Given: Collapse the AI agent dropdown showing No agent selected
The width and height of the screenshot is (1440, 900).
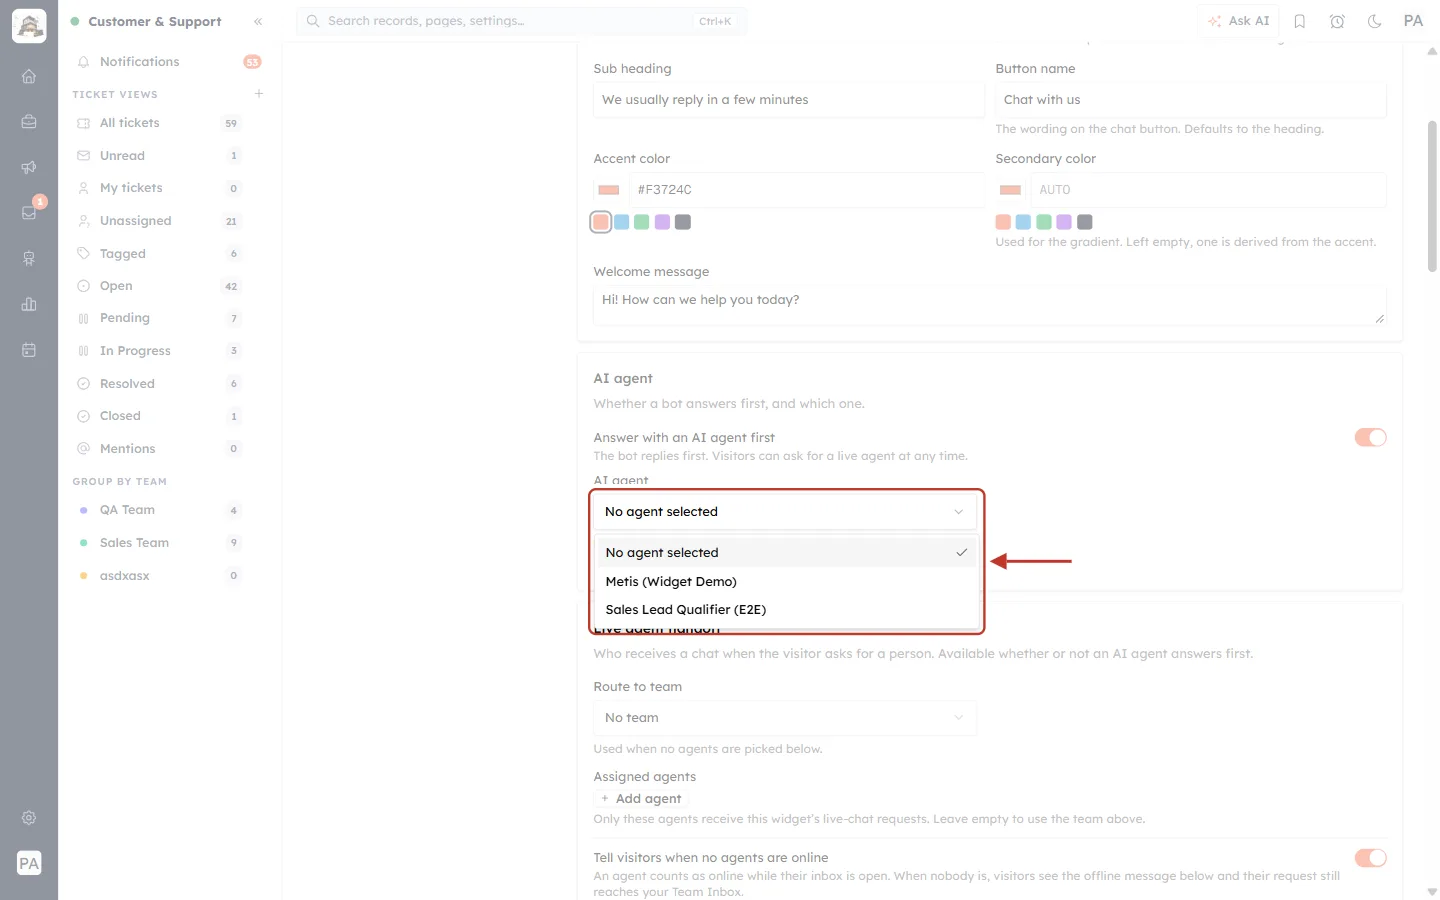Looking at the screenshot, I should click(x=785, y=512).
